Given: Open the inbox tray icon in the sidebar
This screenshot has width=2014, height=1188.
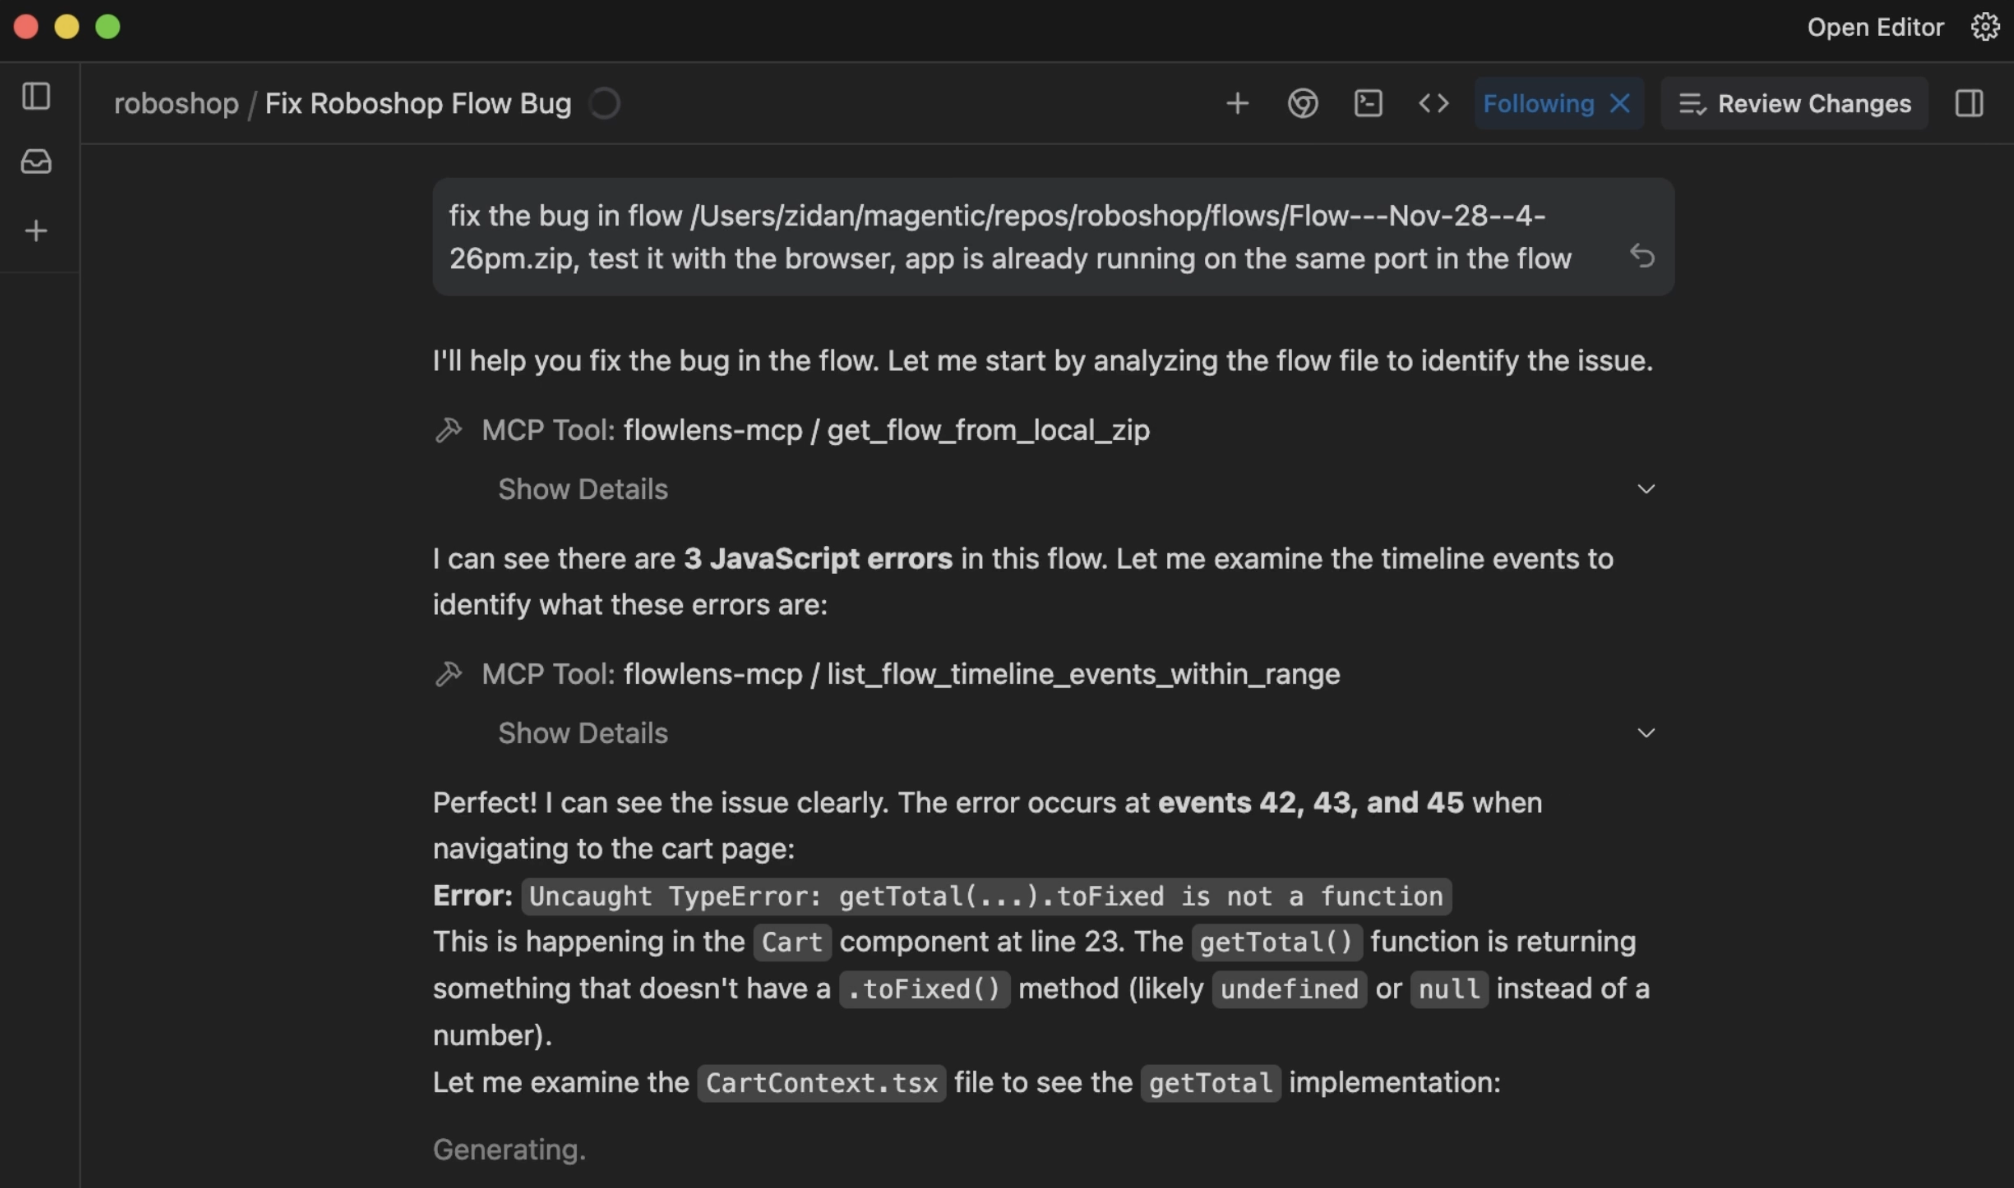Looking at the screenshot, I should pyautogui.click(x=36, y=162).
